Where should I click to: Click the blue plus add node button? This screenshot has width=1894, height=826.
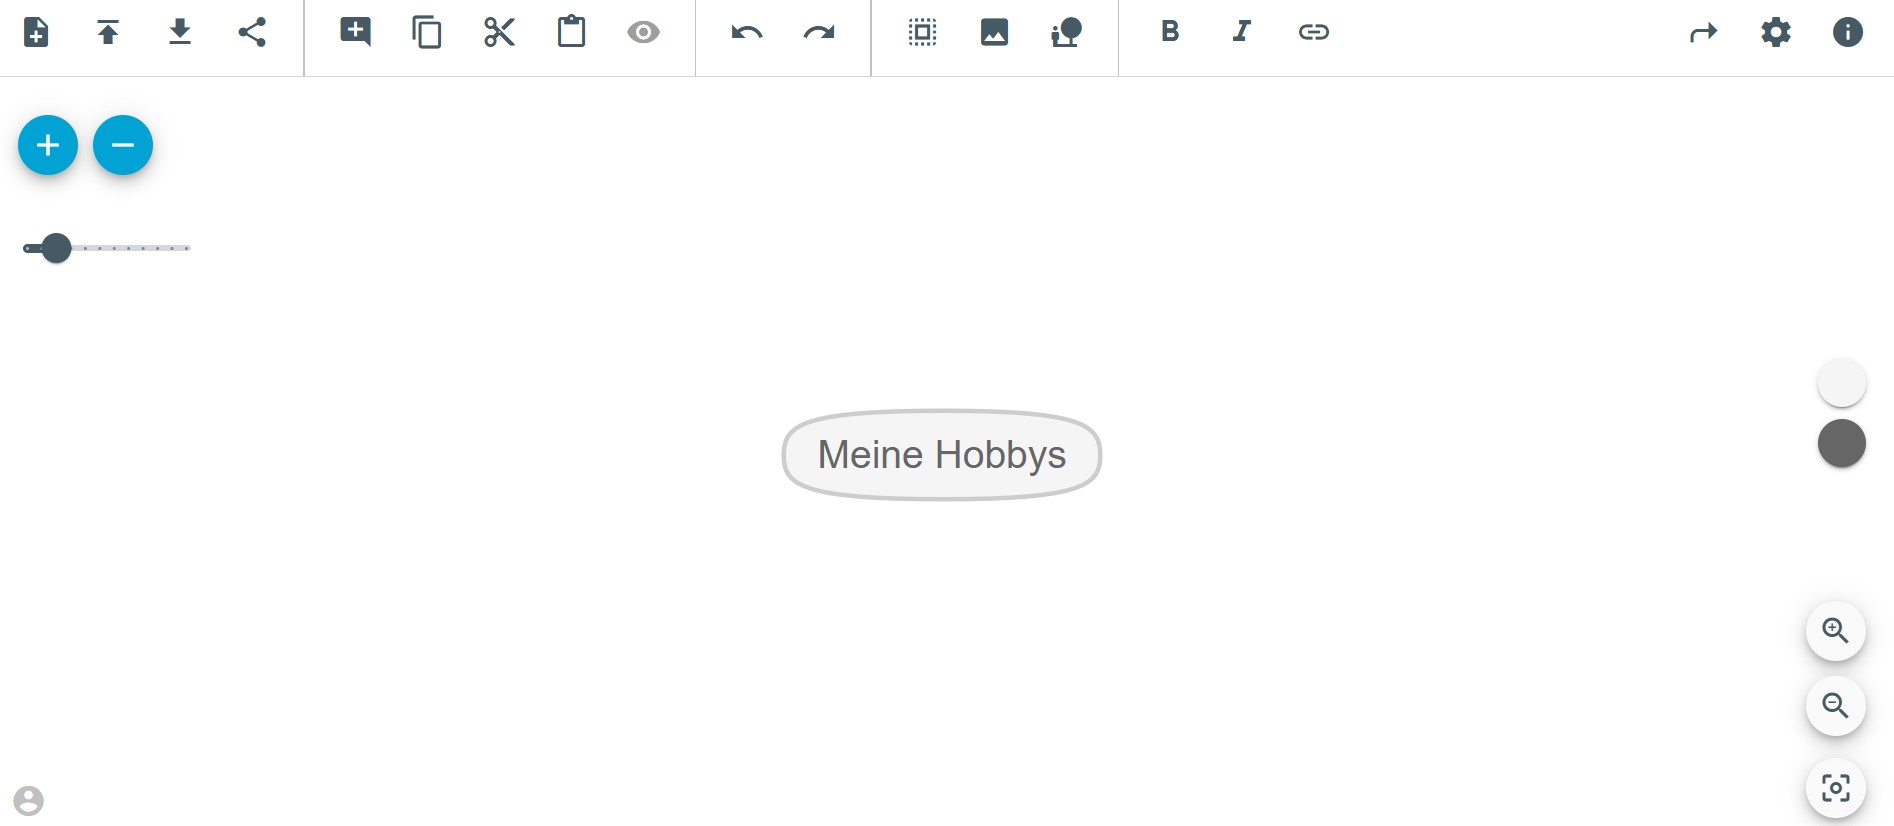click(48, 145)
